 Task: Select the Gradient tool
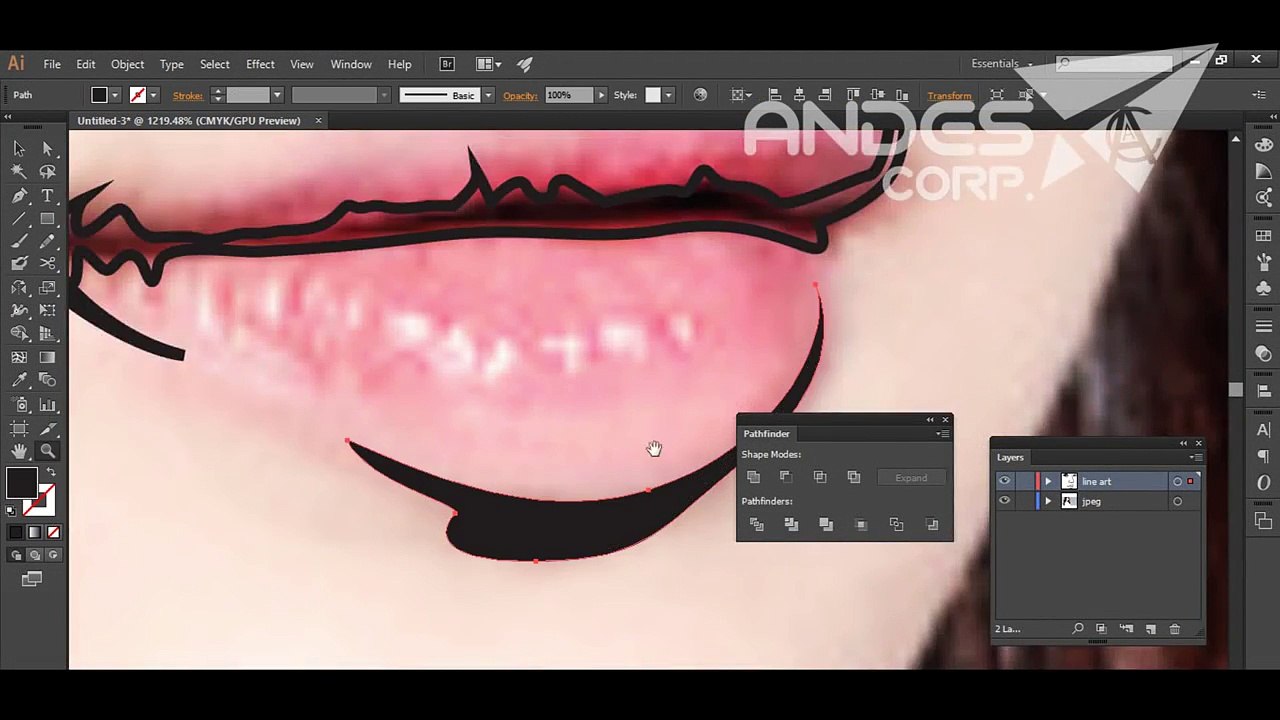[x=47, y=357]
